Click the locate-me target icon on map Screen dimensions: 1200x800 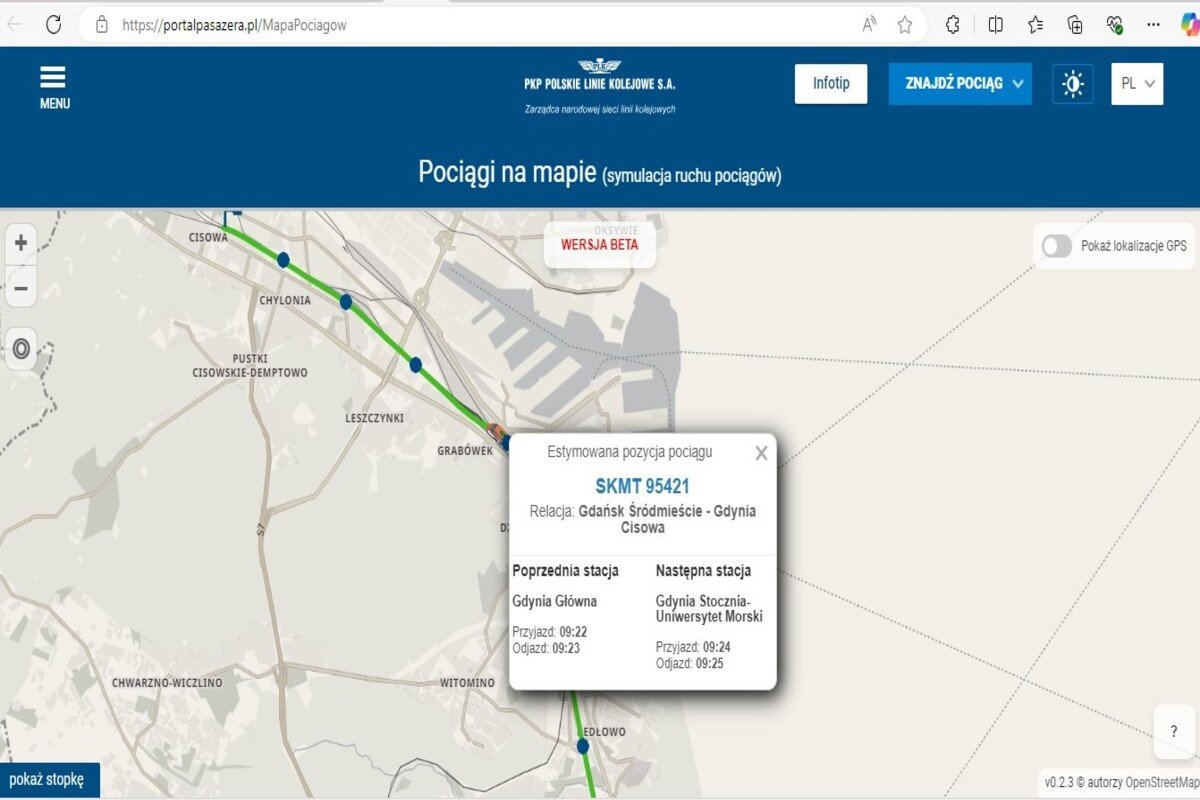click(21, 350)
